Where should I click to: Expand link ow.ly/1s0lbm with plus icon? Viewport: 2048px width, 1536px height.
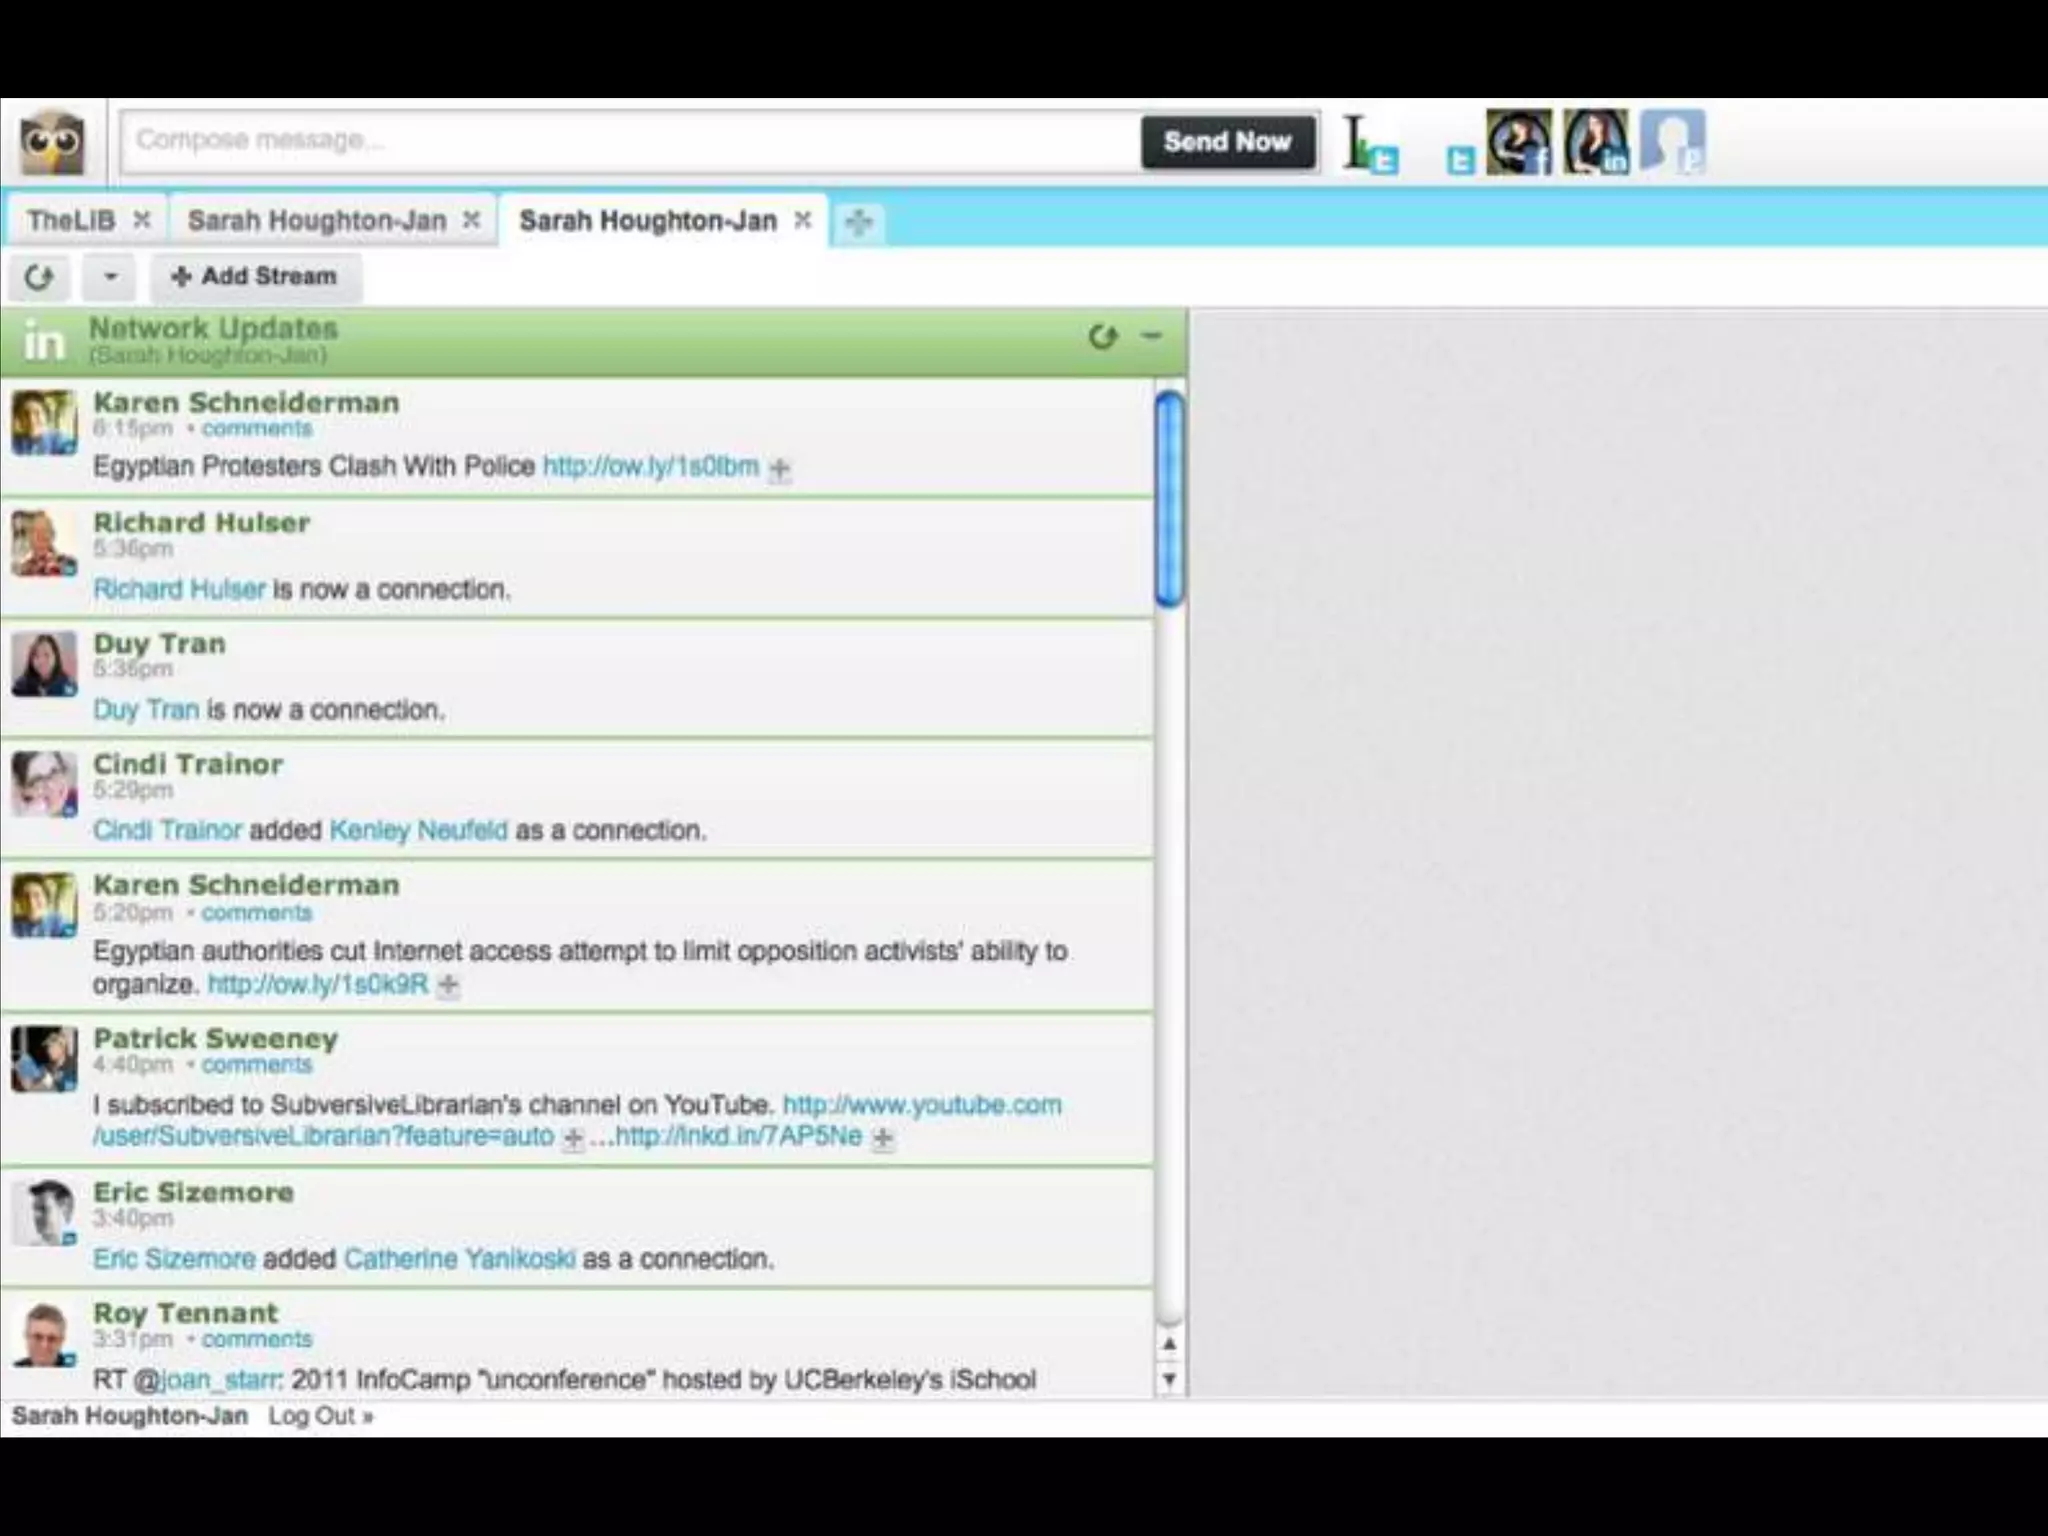coord(780,468)
